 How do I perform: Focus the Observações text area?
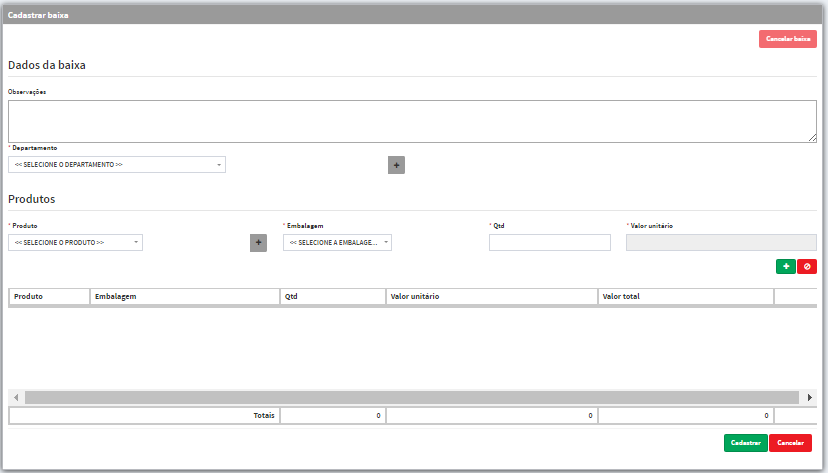[x=412, y=121]
